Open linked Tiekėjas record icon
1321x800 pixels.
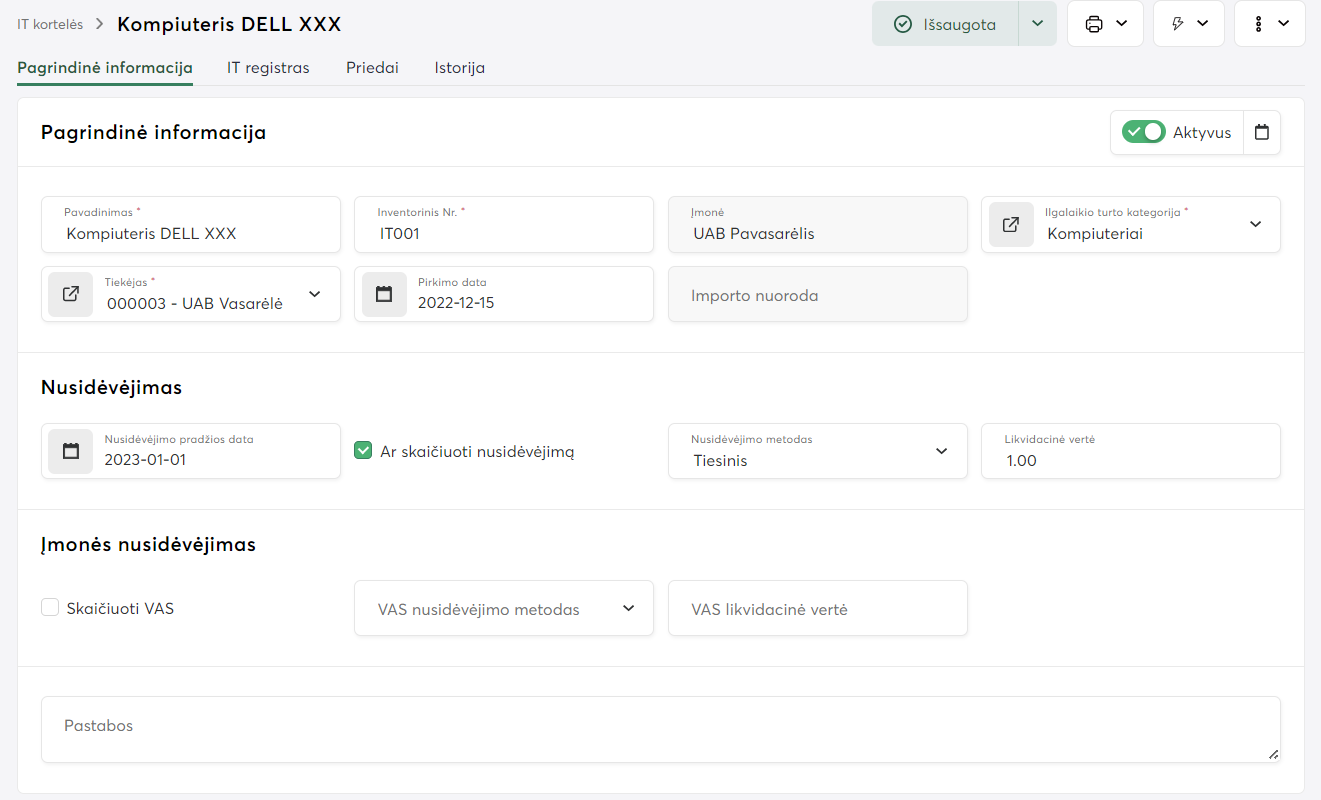pyautogui.click(x=70, y=294)
